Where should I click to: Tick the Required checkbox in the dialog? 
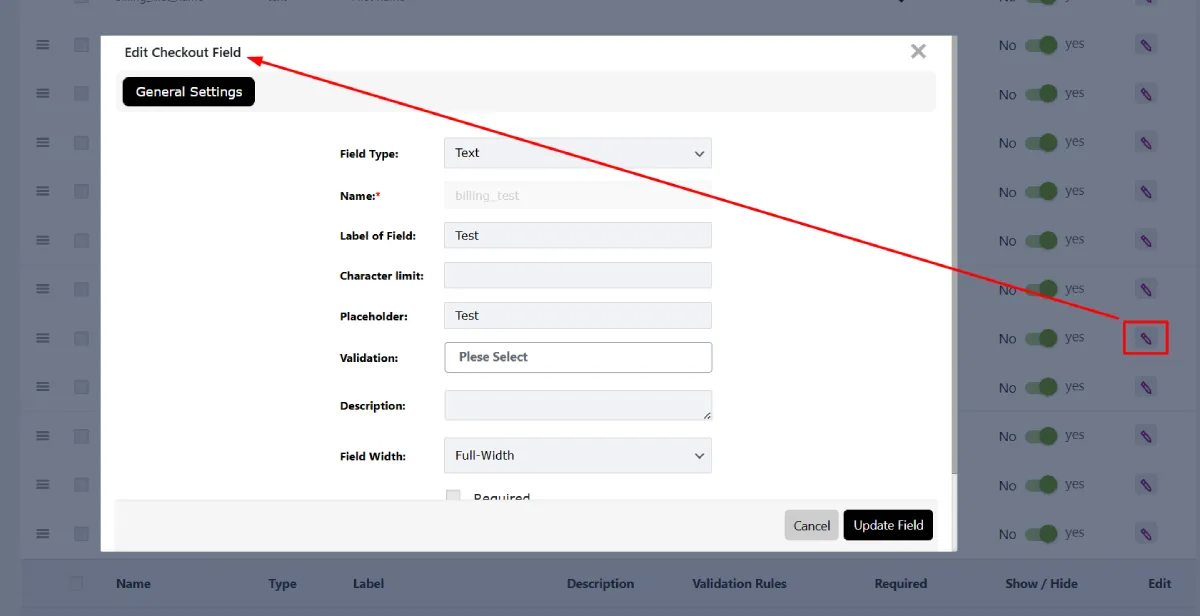pos(453,496)
